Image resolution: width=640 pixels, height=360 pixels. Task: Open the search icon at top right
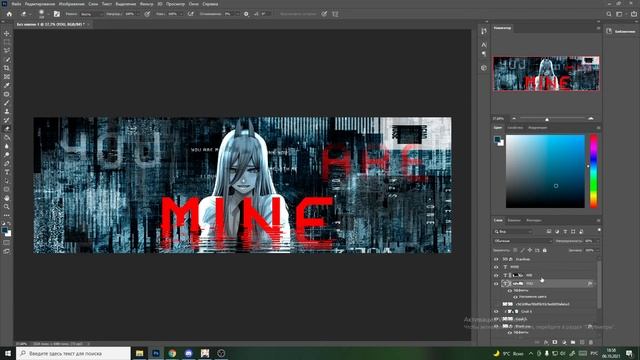point(609,14)
